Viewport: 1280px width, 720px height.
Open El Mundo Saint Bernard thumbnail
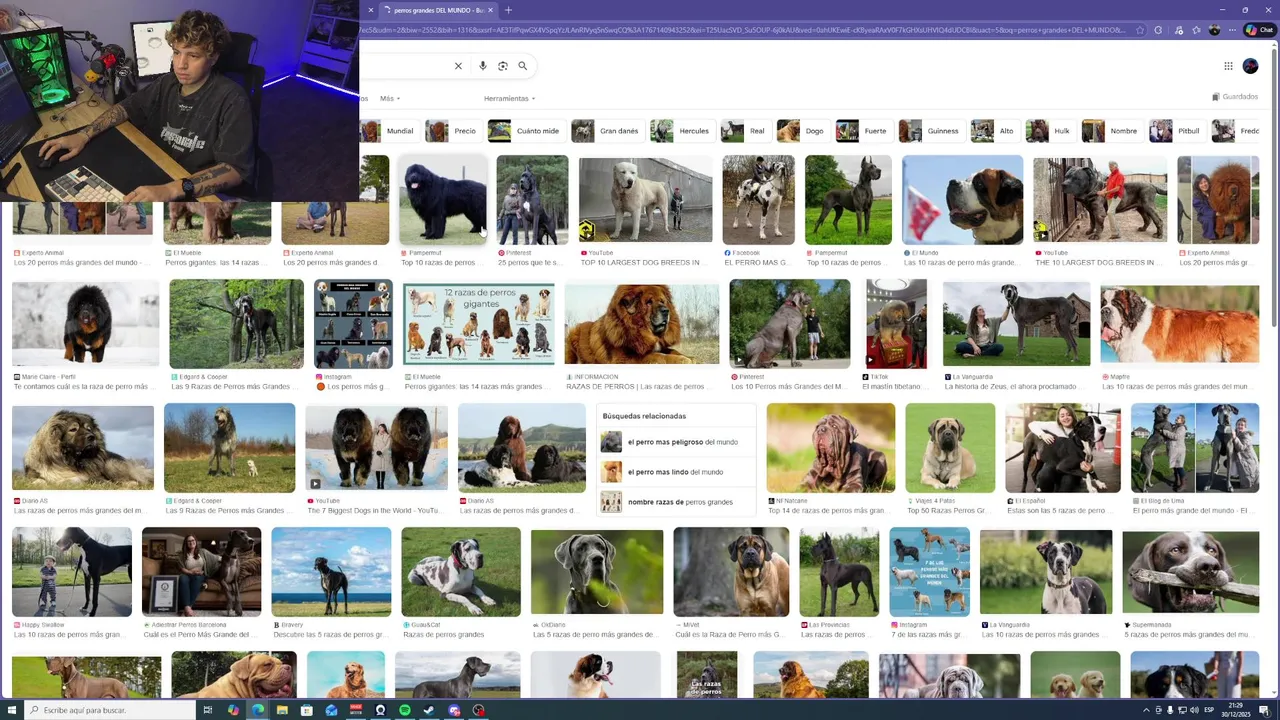point(962,200)
